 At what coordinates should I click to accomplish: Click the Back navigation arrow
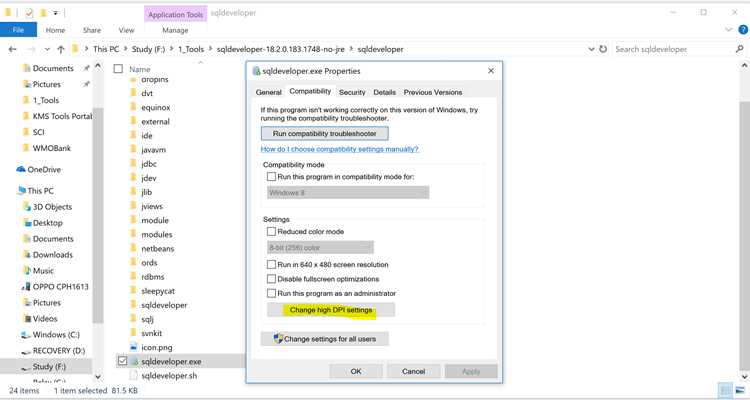coord(13,49)
